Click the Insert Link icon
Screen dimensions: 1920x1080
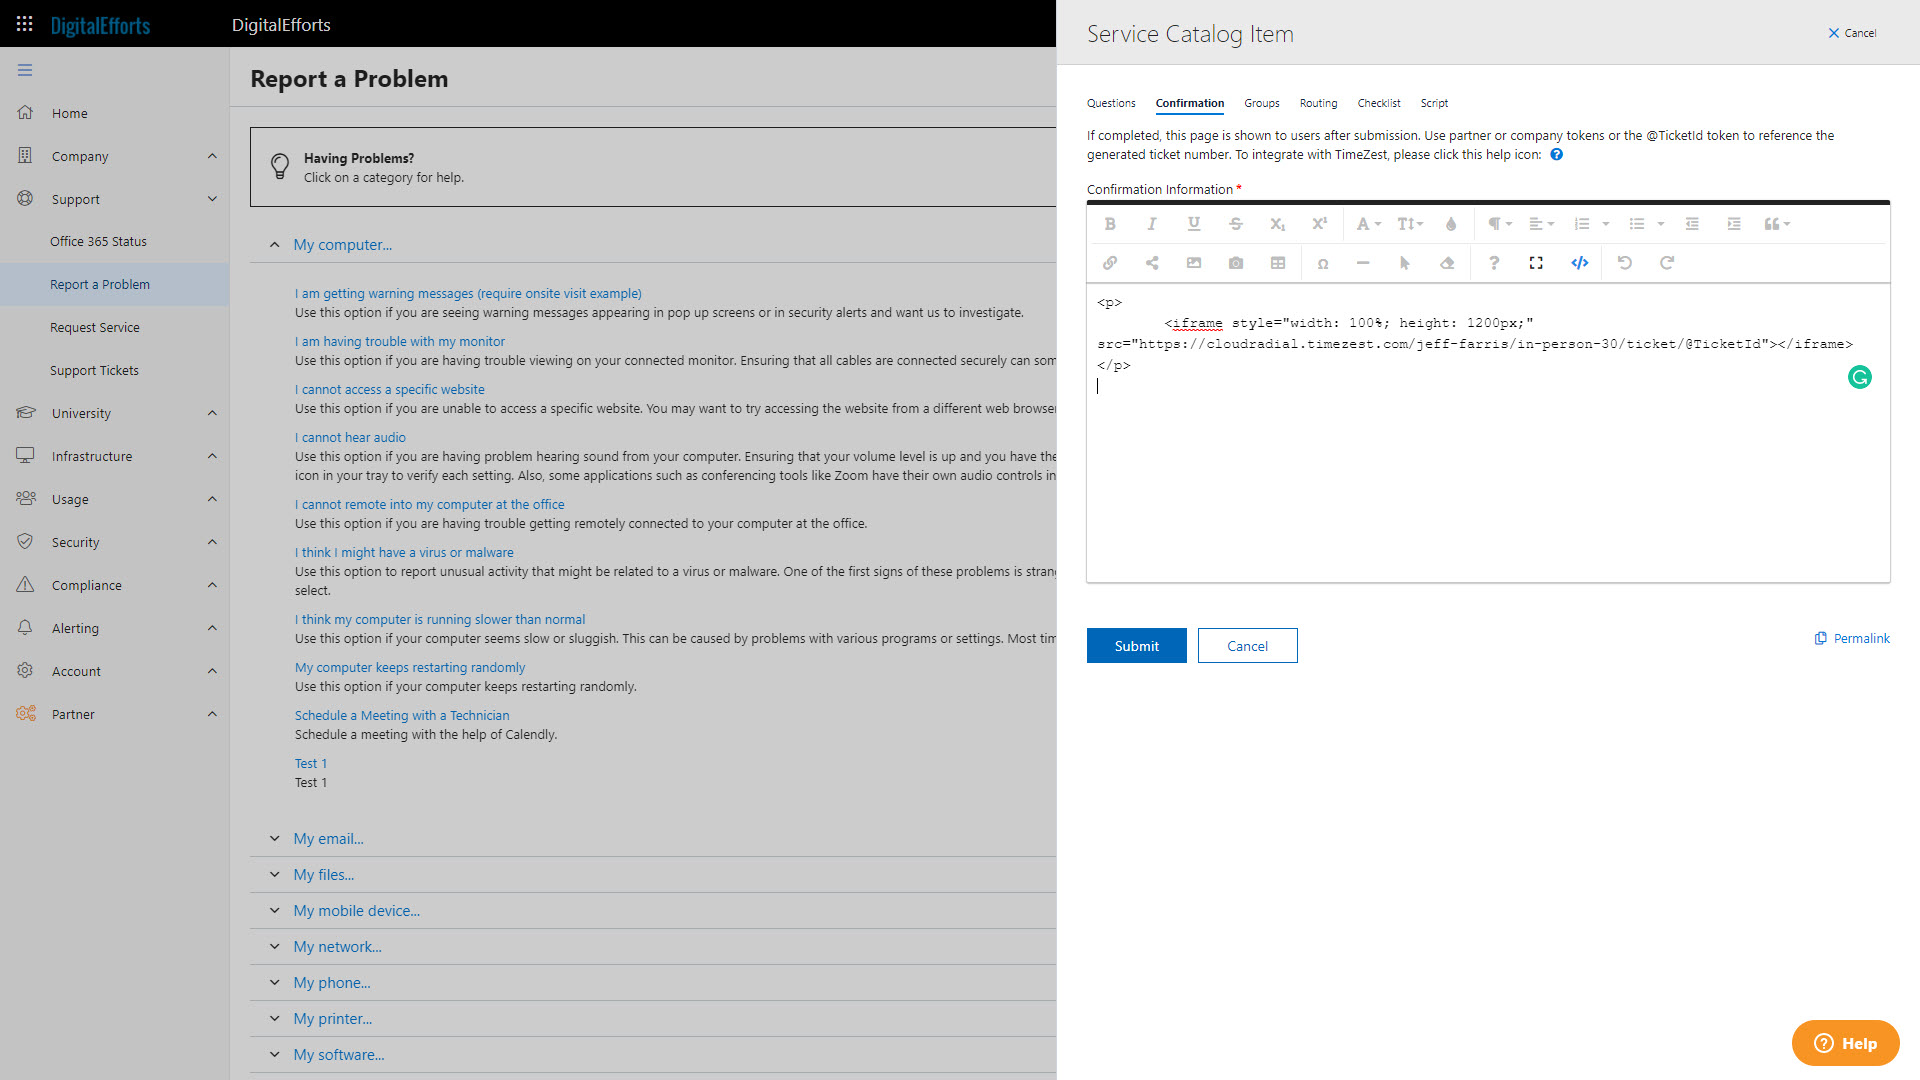click(x=1110, y=262)
